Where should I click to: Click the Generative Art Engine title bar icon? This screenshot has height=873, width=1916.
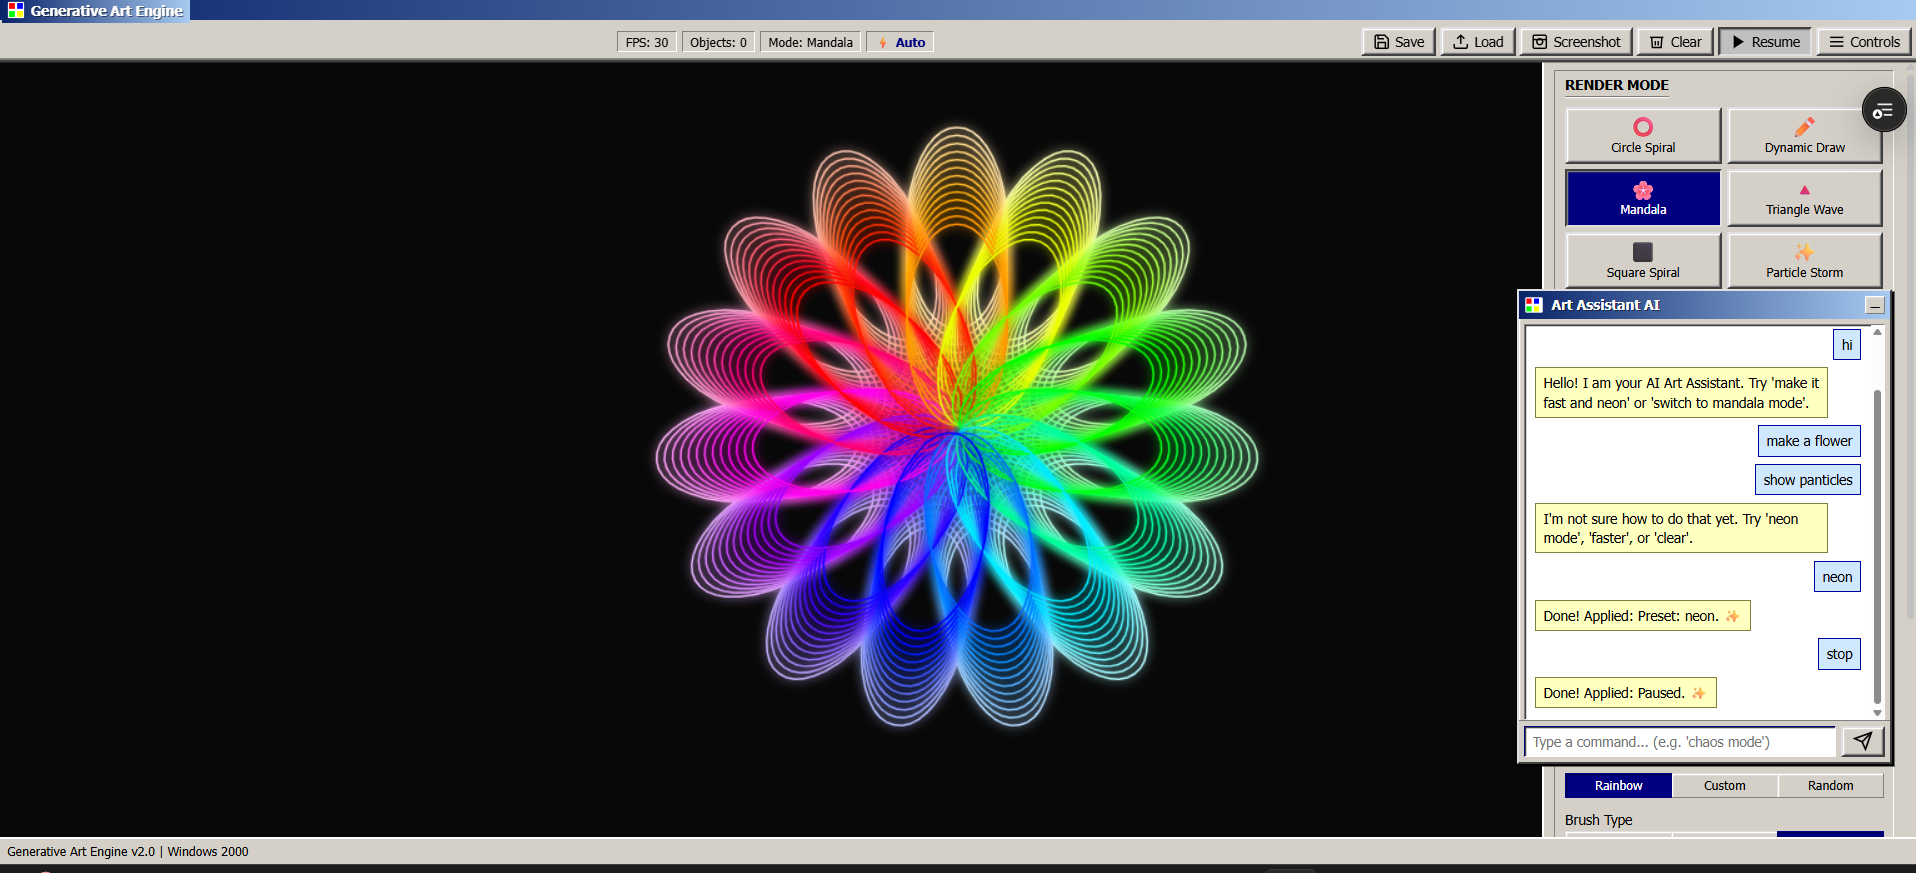click(x=16, y=10)
